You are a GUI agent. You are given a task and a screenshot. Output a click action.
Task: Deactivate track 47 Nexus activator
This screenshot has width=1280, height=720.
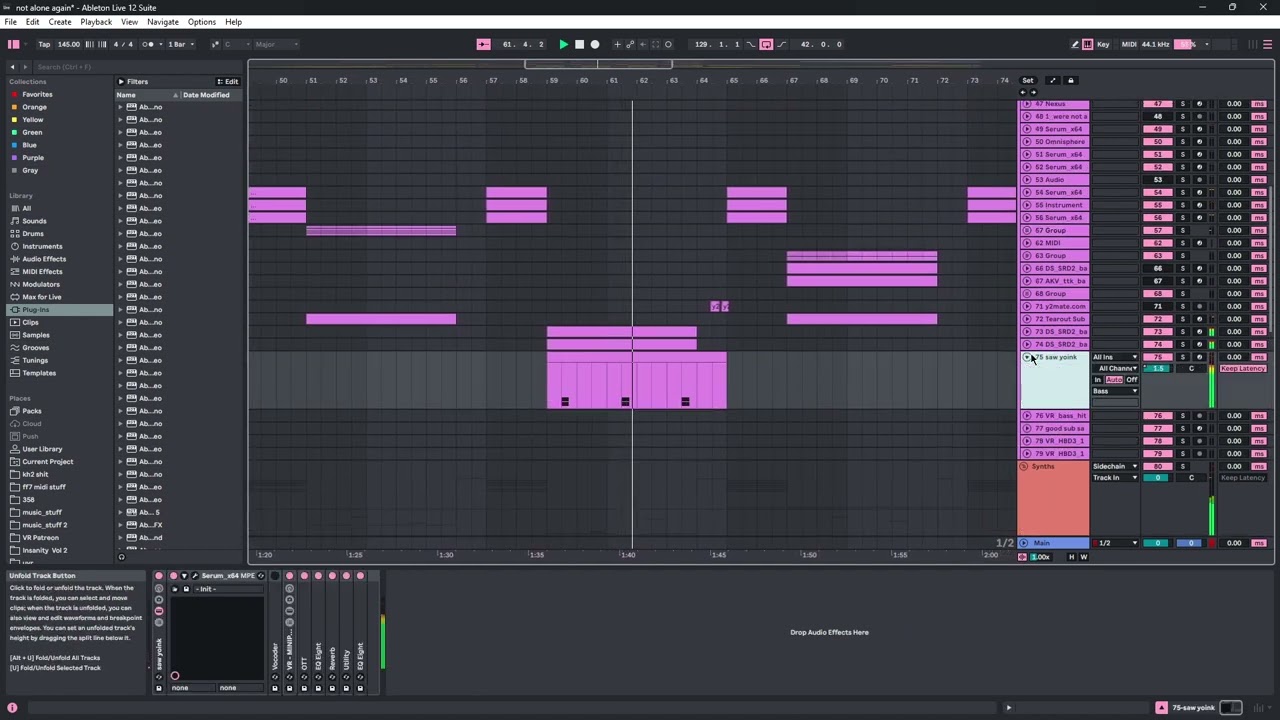coord(1158,104)
